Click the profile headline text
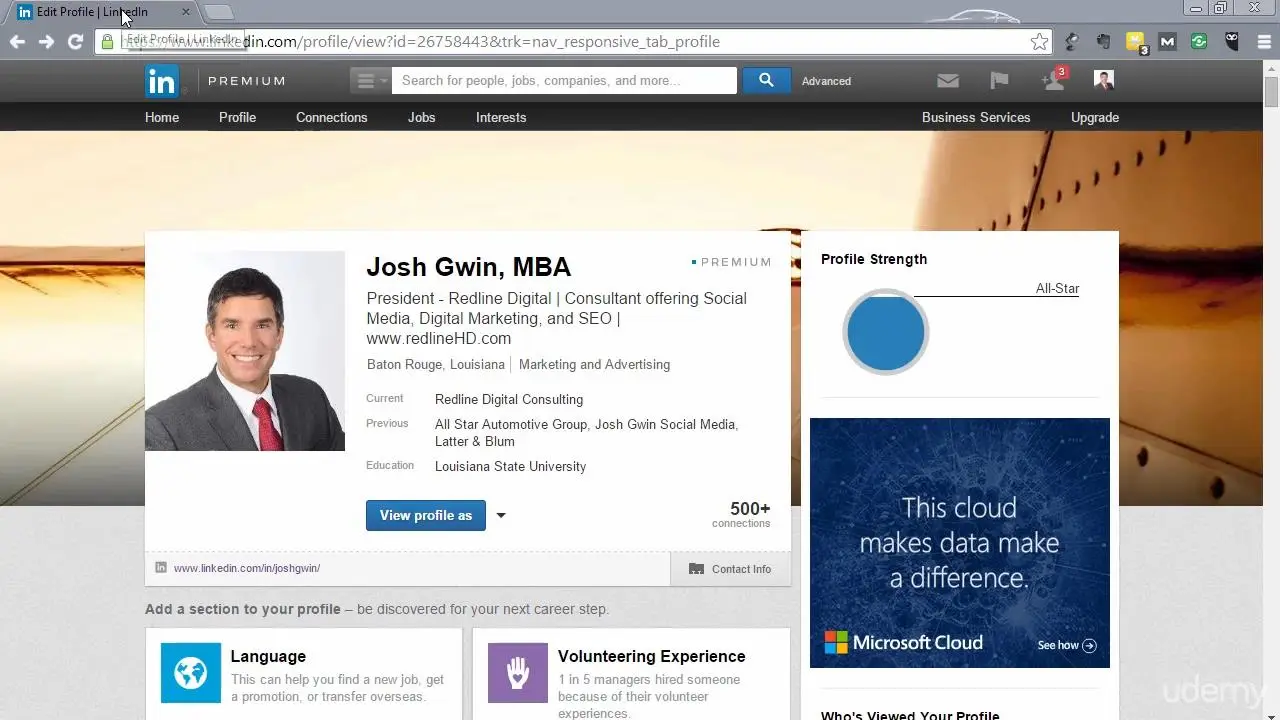This screenshot has width=1280, height=720. click(557, 318)
